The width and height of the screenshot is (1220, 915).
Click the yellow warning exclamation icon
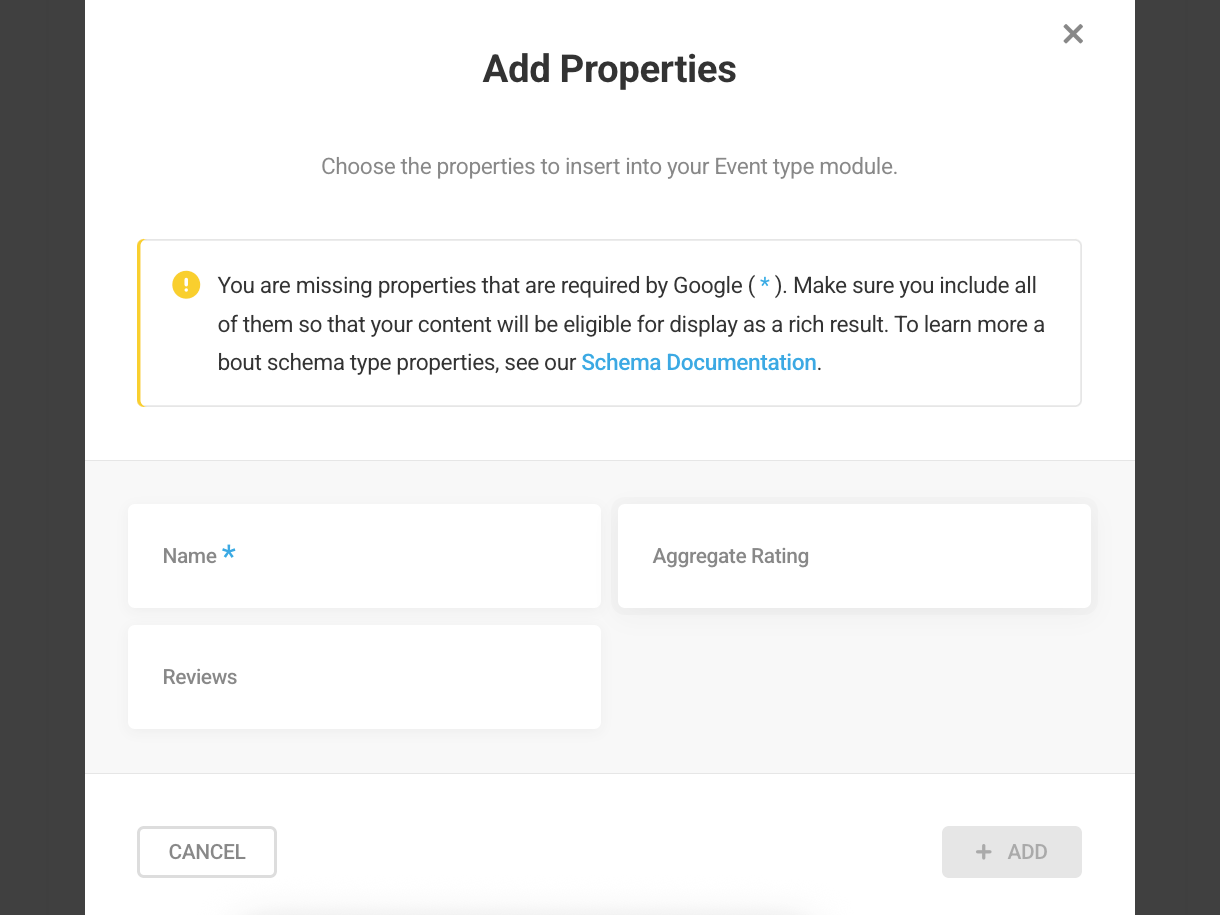click(x=186, y=285)
